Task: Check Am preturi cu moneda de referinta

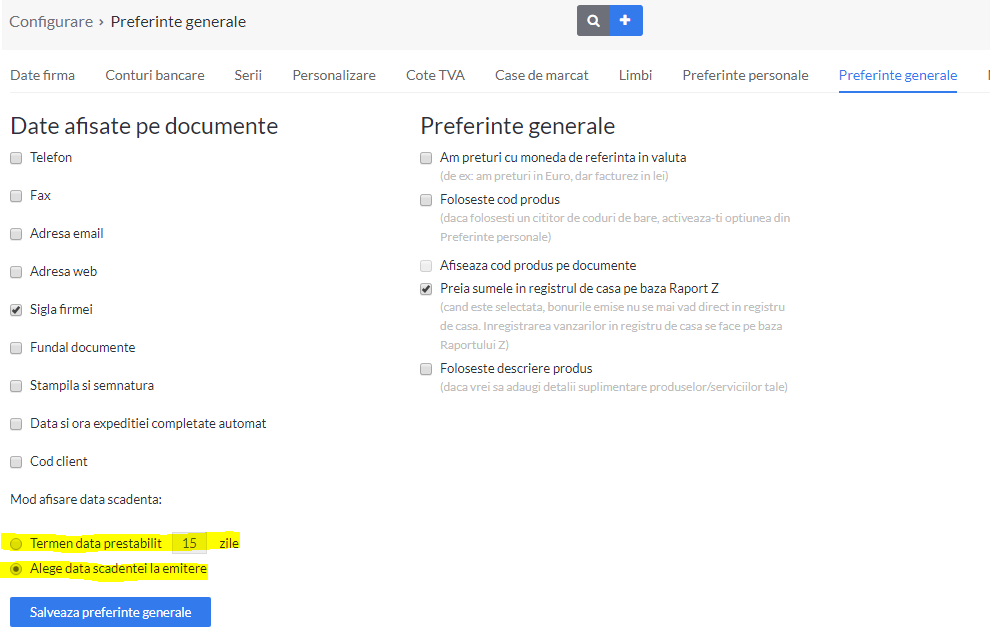Action: pyautogui.click(x=426, y=158)
